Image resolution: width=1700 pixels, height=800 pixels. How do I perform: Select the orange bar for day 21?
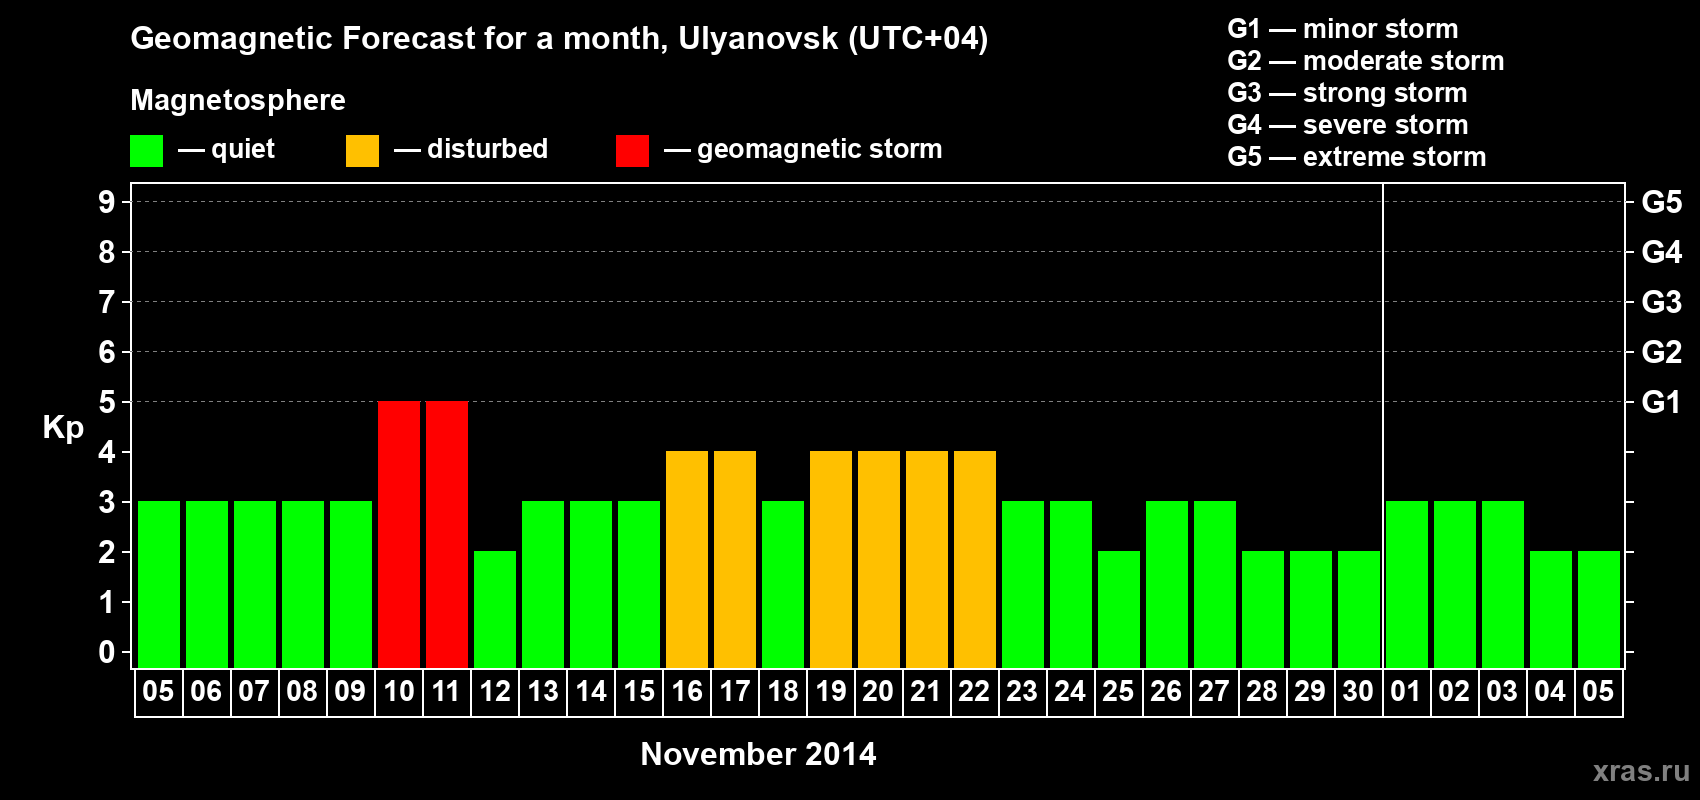[x=927, y=559]
